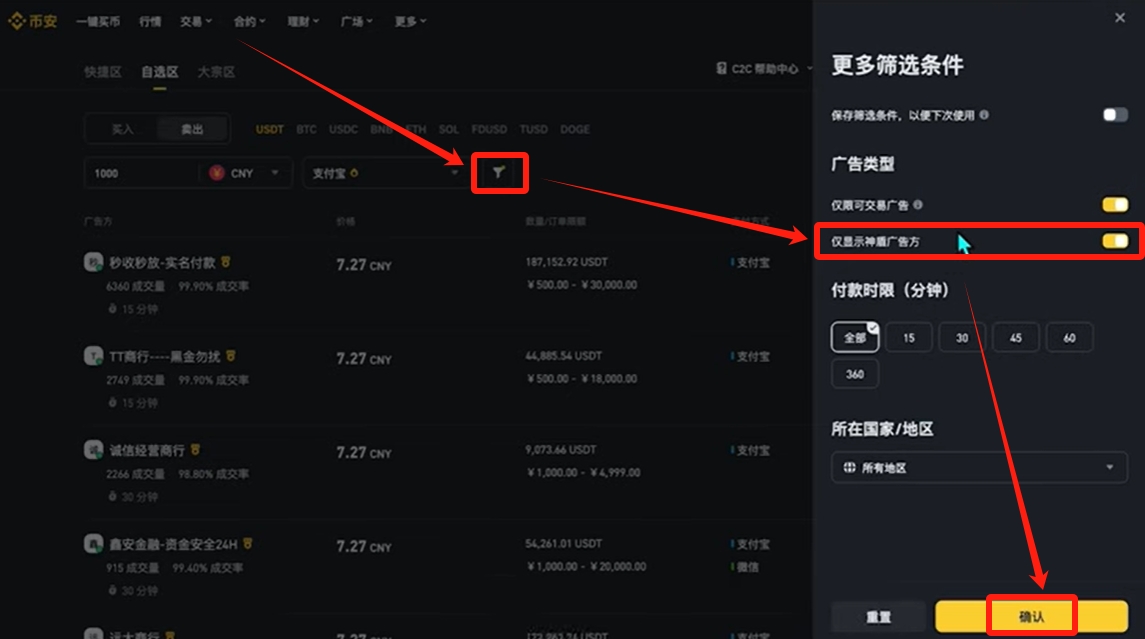
Task: Open 交易 menu in top navigation
Action: [196, 21]
